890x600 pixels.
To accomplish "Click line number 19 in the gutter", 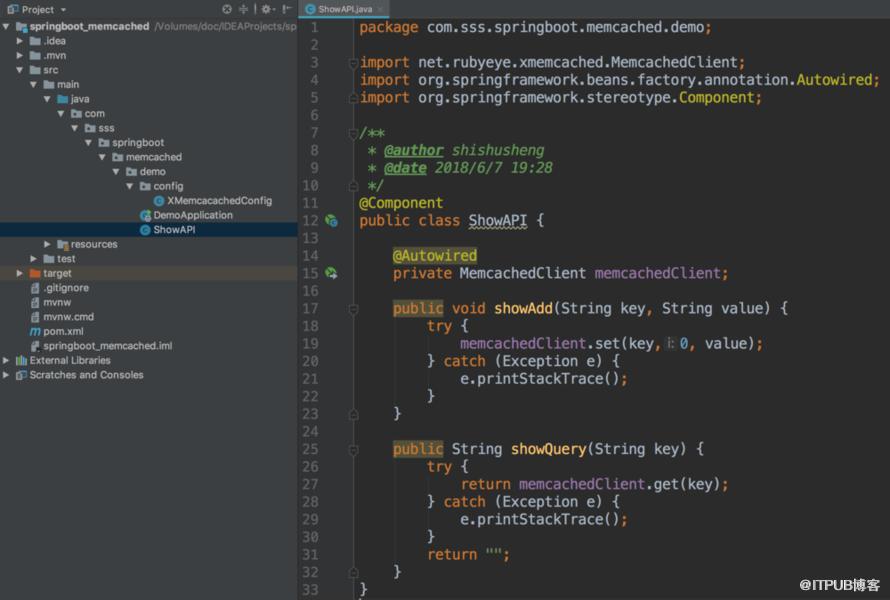I will pos(310,344).
